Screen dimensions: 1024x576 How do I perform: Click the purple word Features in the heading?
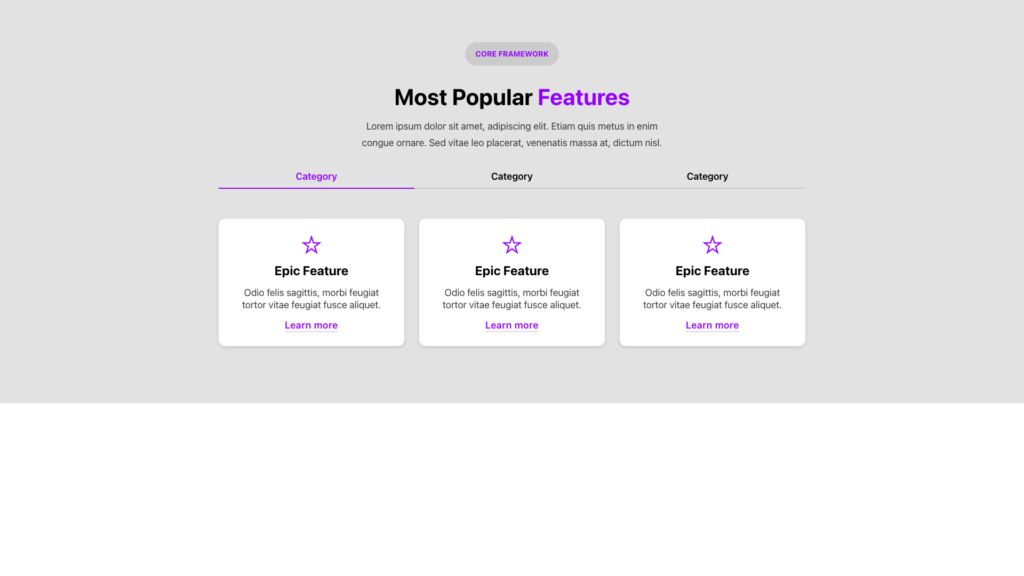click(x=583, y=98)
